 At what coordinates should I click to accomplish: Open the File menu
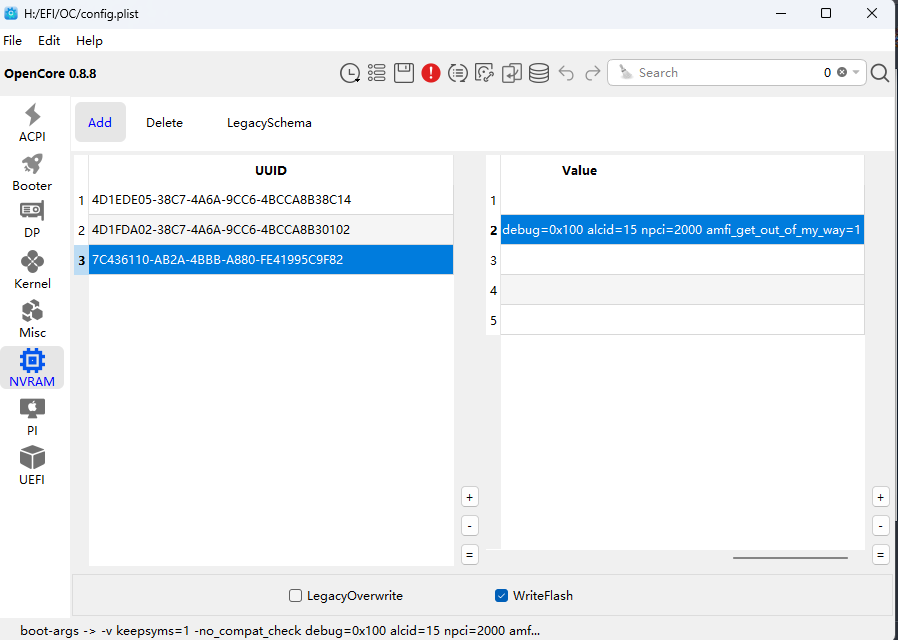coord(12,41)
